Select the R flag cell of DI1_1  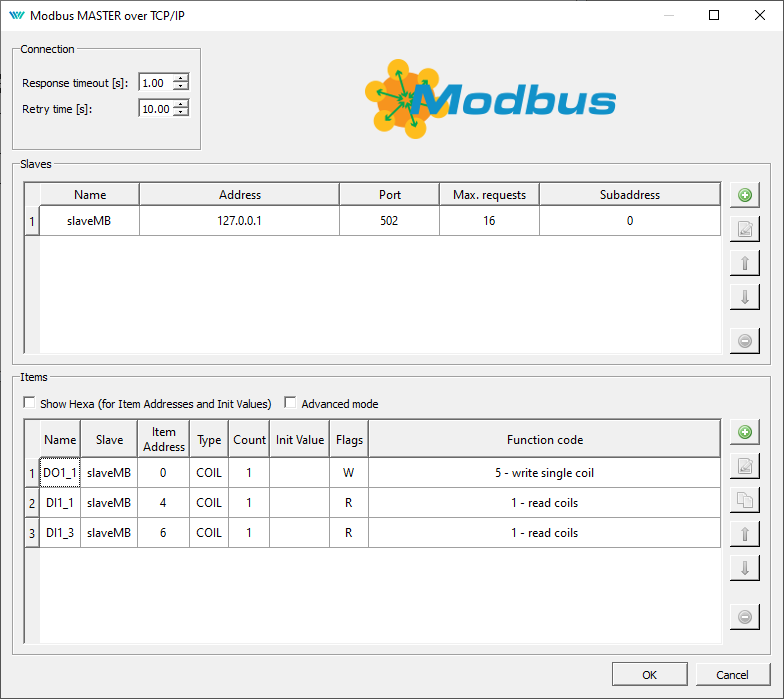click(x=349, y=502)
